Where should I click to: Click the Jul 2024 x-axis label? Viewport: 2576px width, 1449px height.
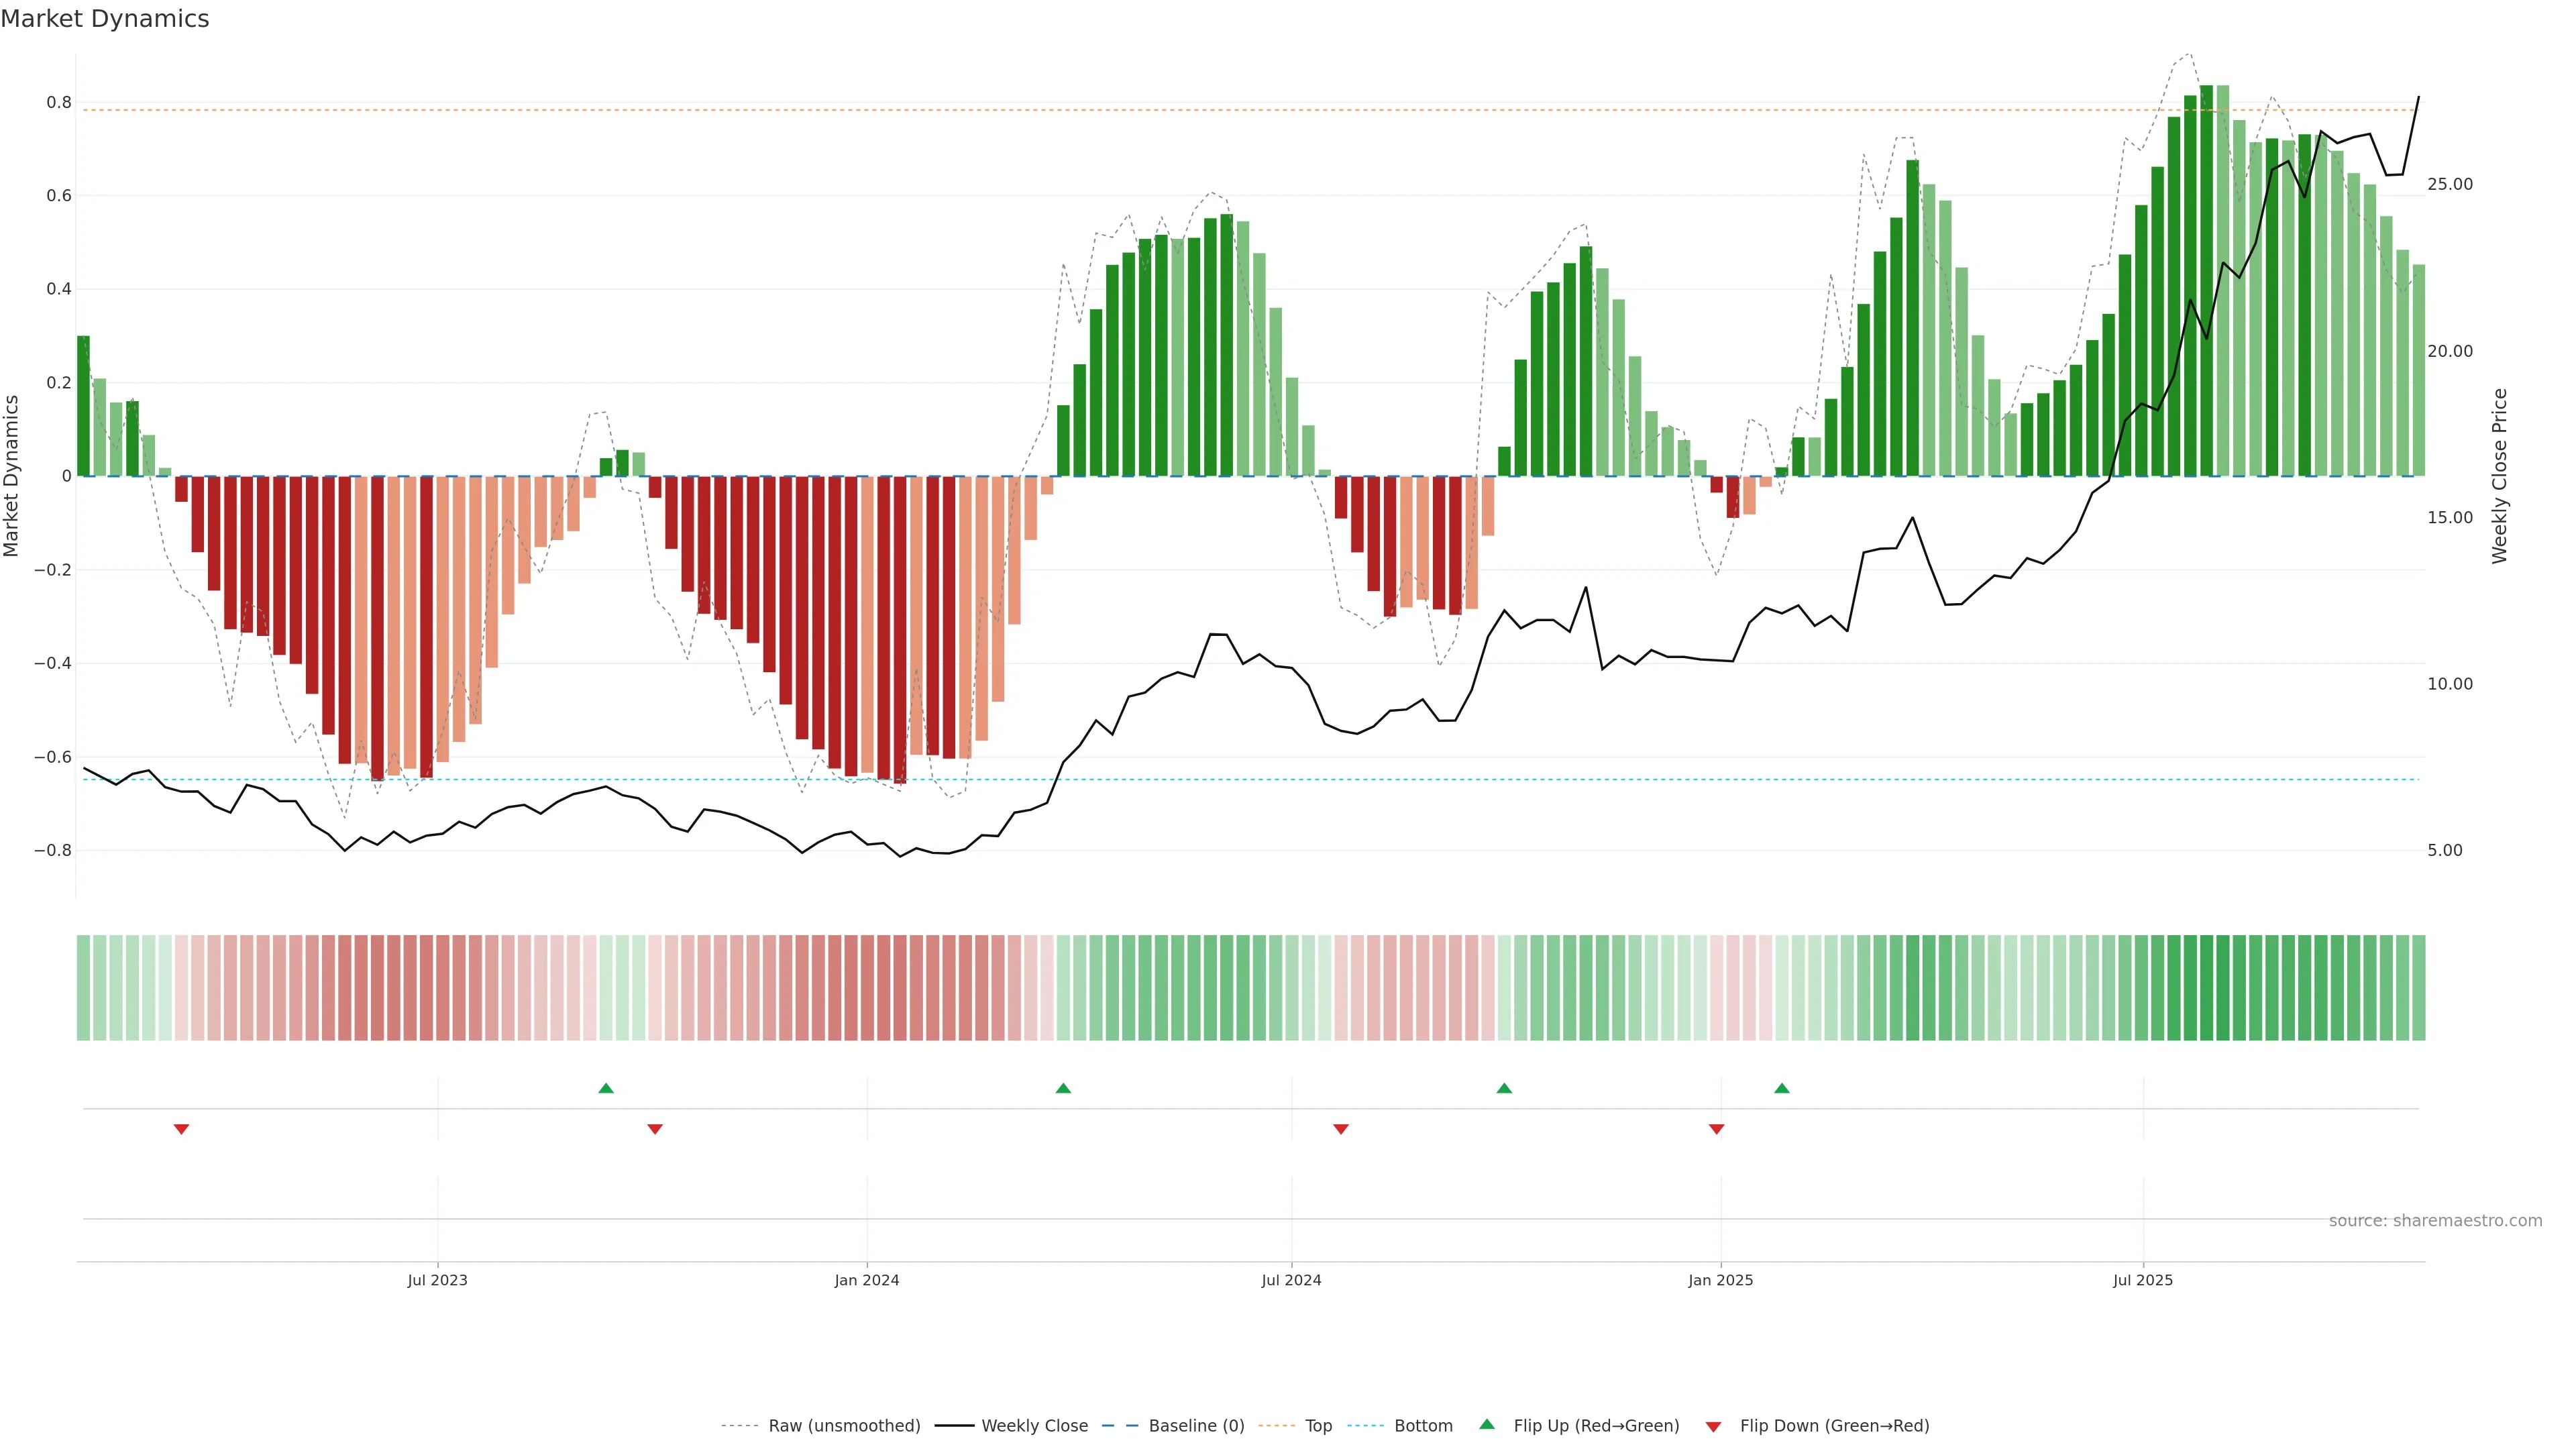click(1291, 1281)
